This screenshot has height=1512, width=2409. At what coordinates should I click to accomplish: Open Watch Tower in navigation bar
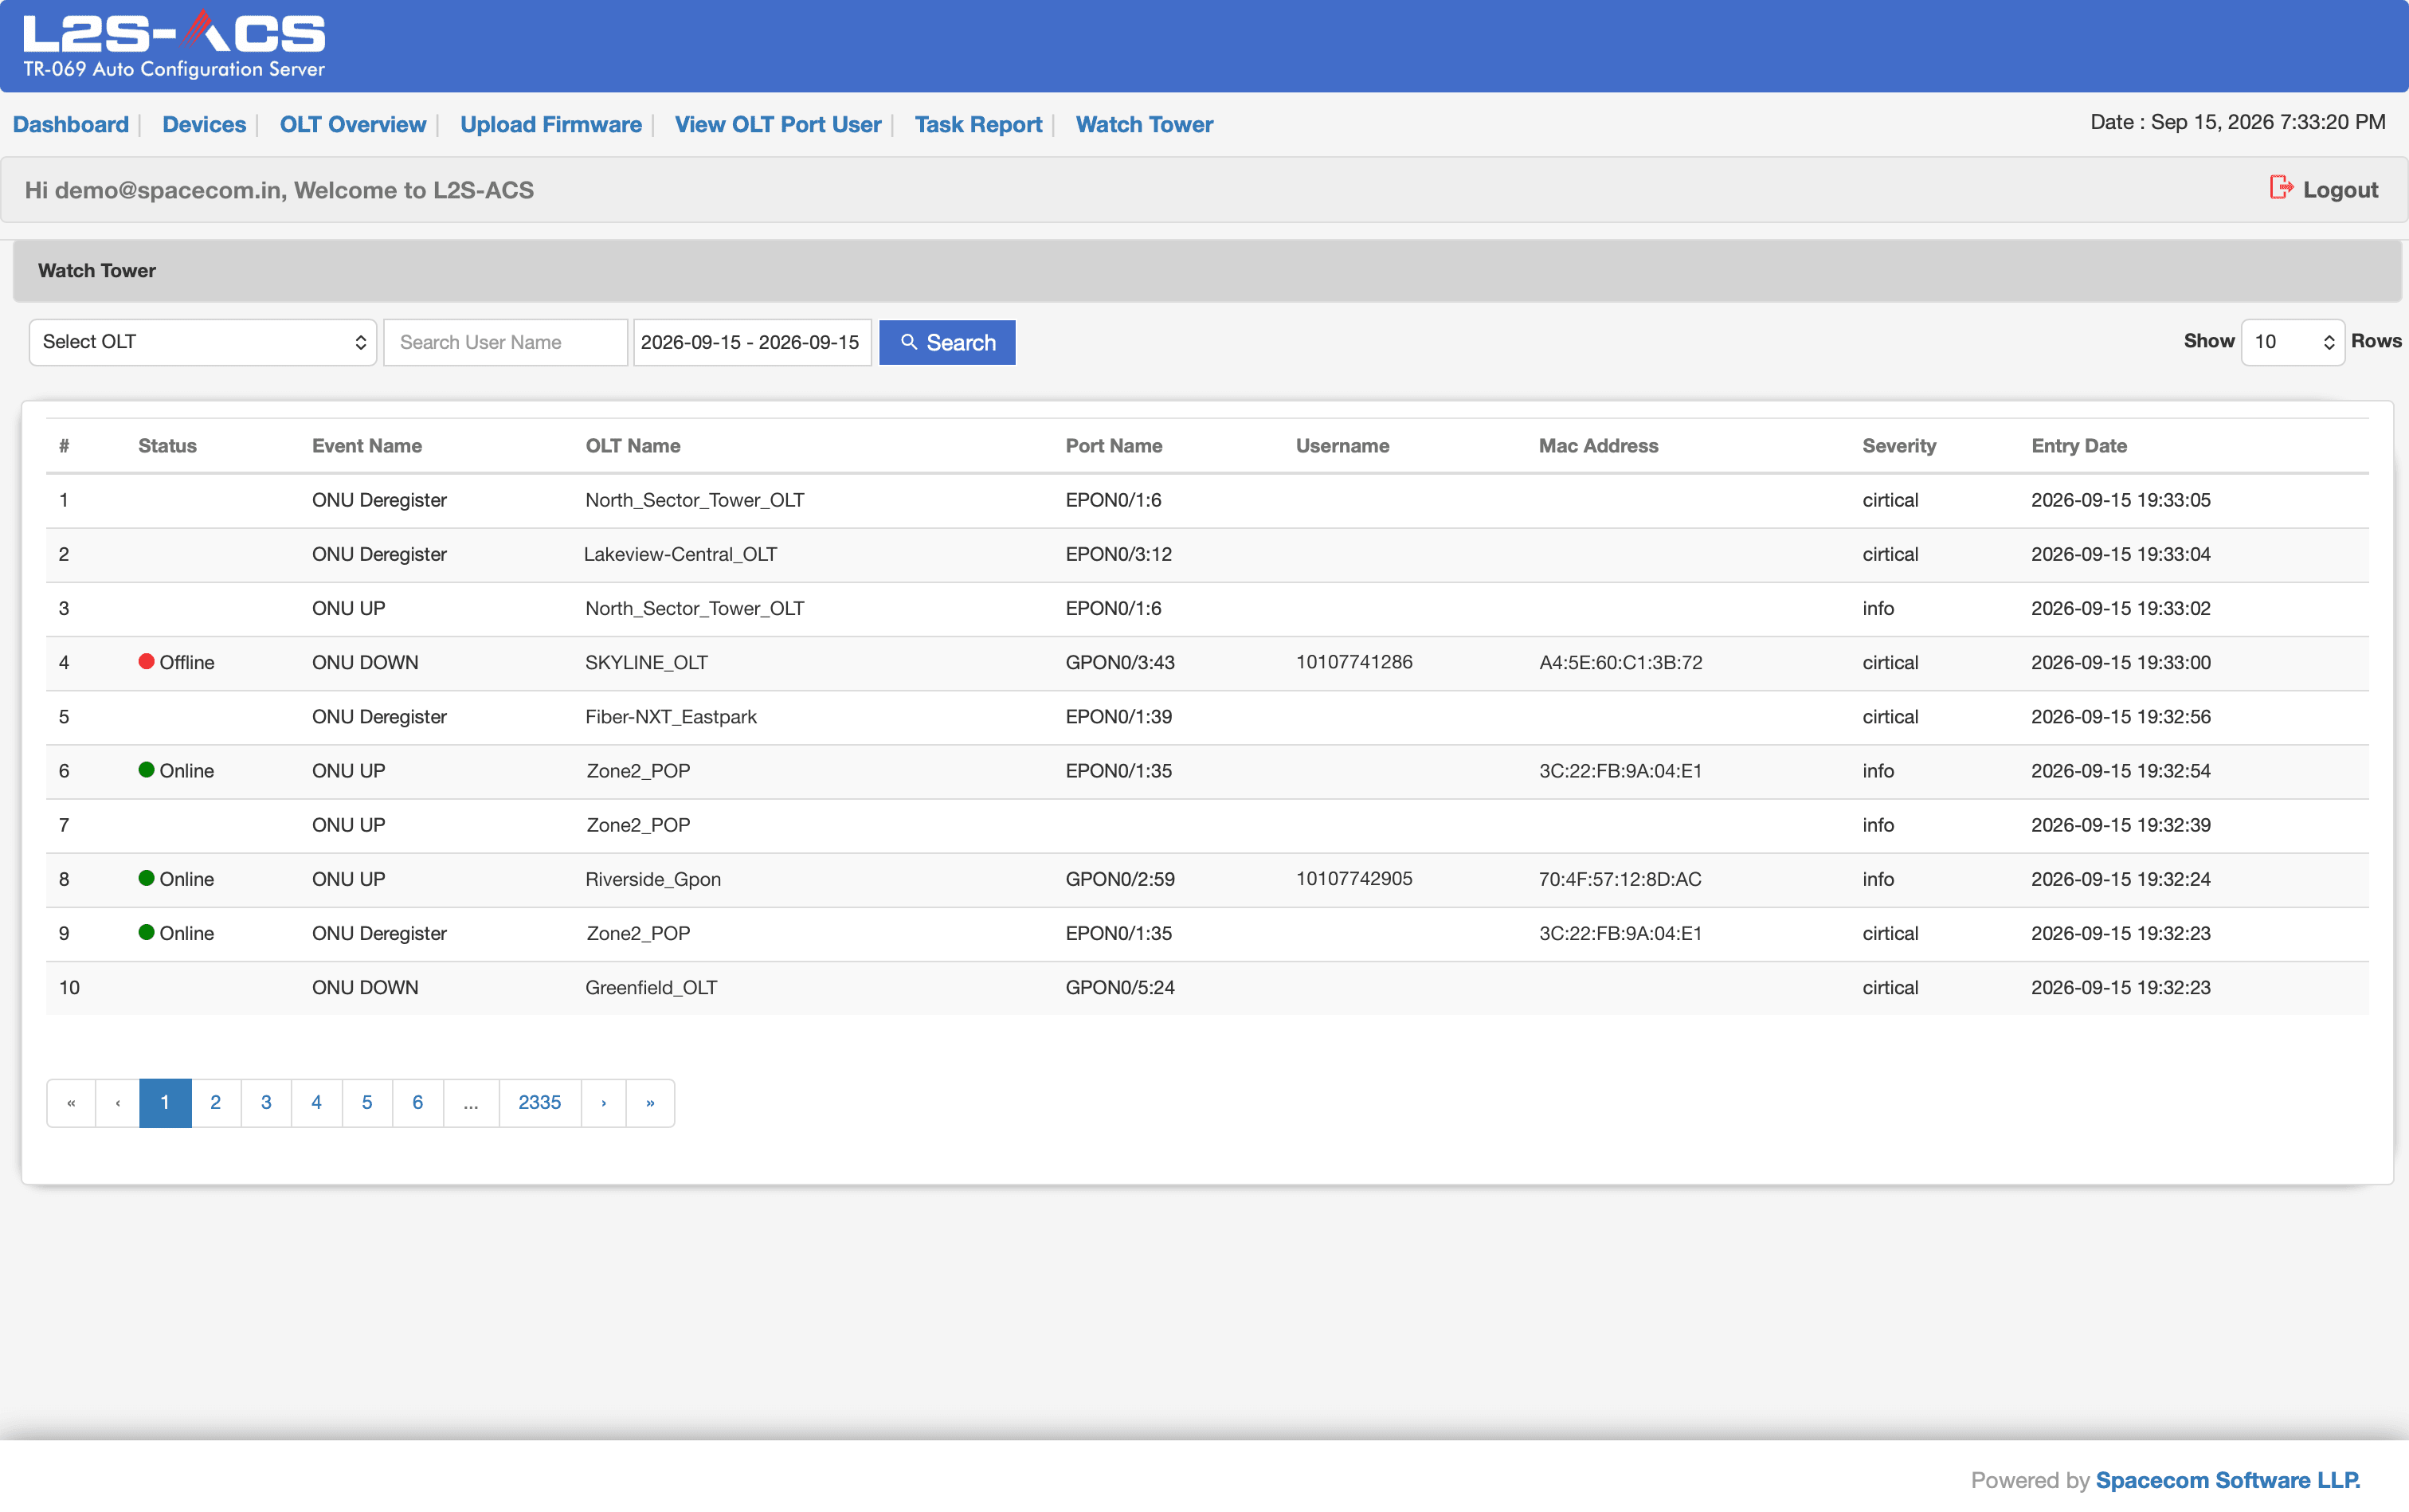[x=1144, y=124]
